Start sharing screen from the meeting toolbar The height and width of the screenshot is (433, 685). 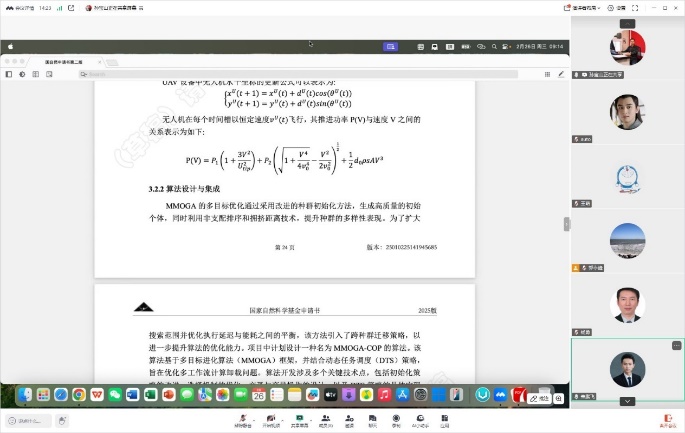298,418
